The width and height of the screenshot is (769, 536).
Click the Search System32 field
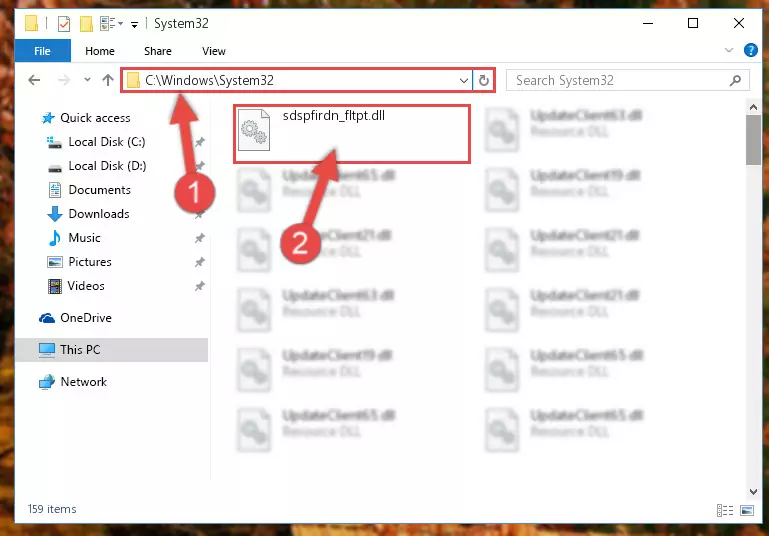[627, 80]
